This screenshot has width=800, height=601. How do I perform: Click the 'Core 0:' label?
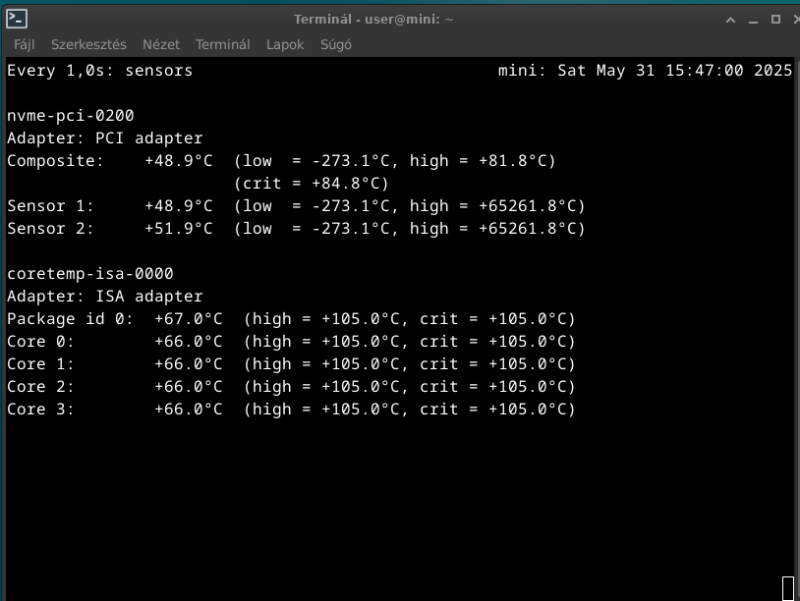(41, 341)
